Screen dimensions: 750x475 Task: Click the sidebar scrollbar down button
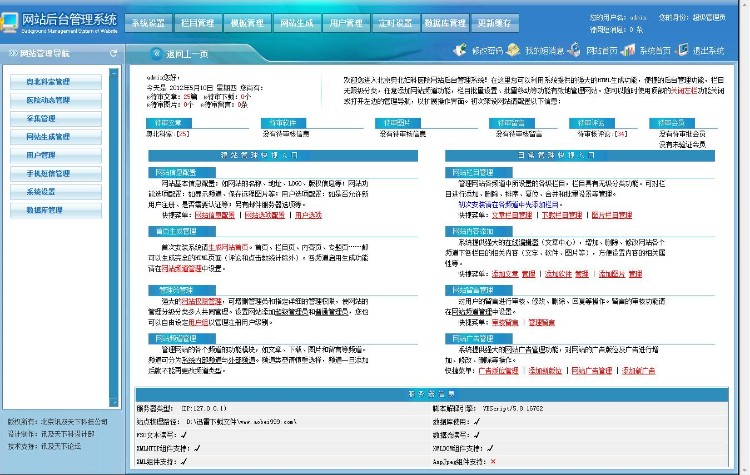click(114, 402)
